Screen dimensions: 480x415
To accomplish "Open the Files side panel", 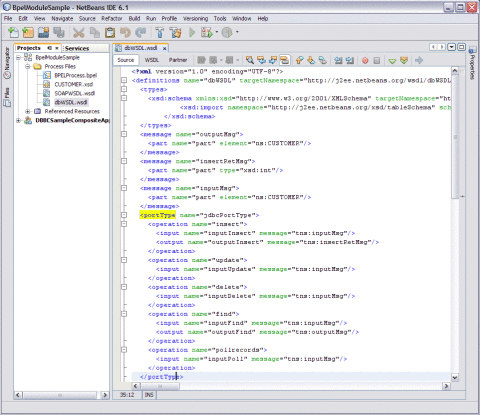I will tap(7, 97).
